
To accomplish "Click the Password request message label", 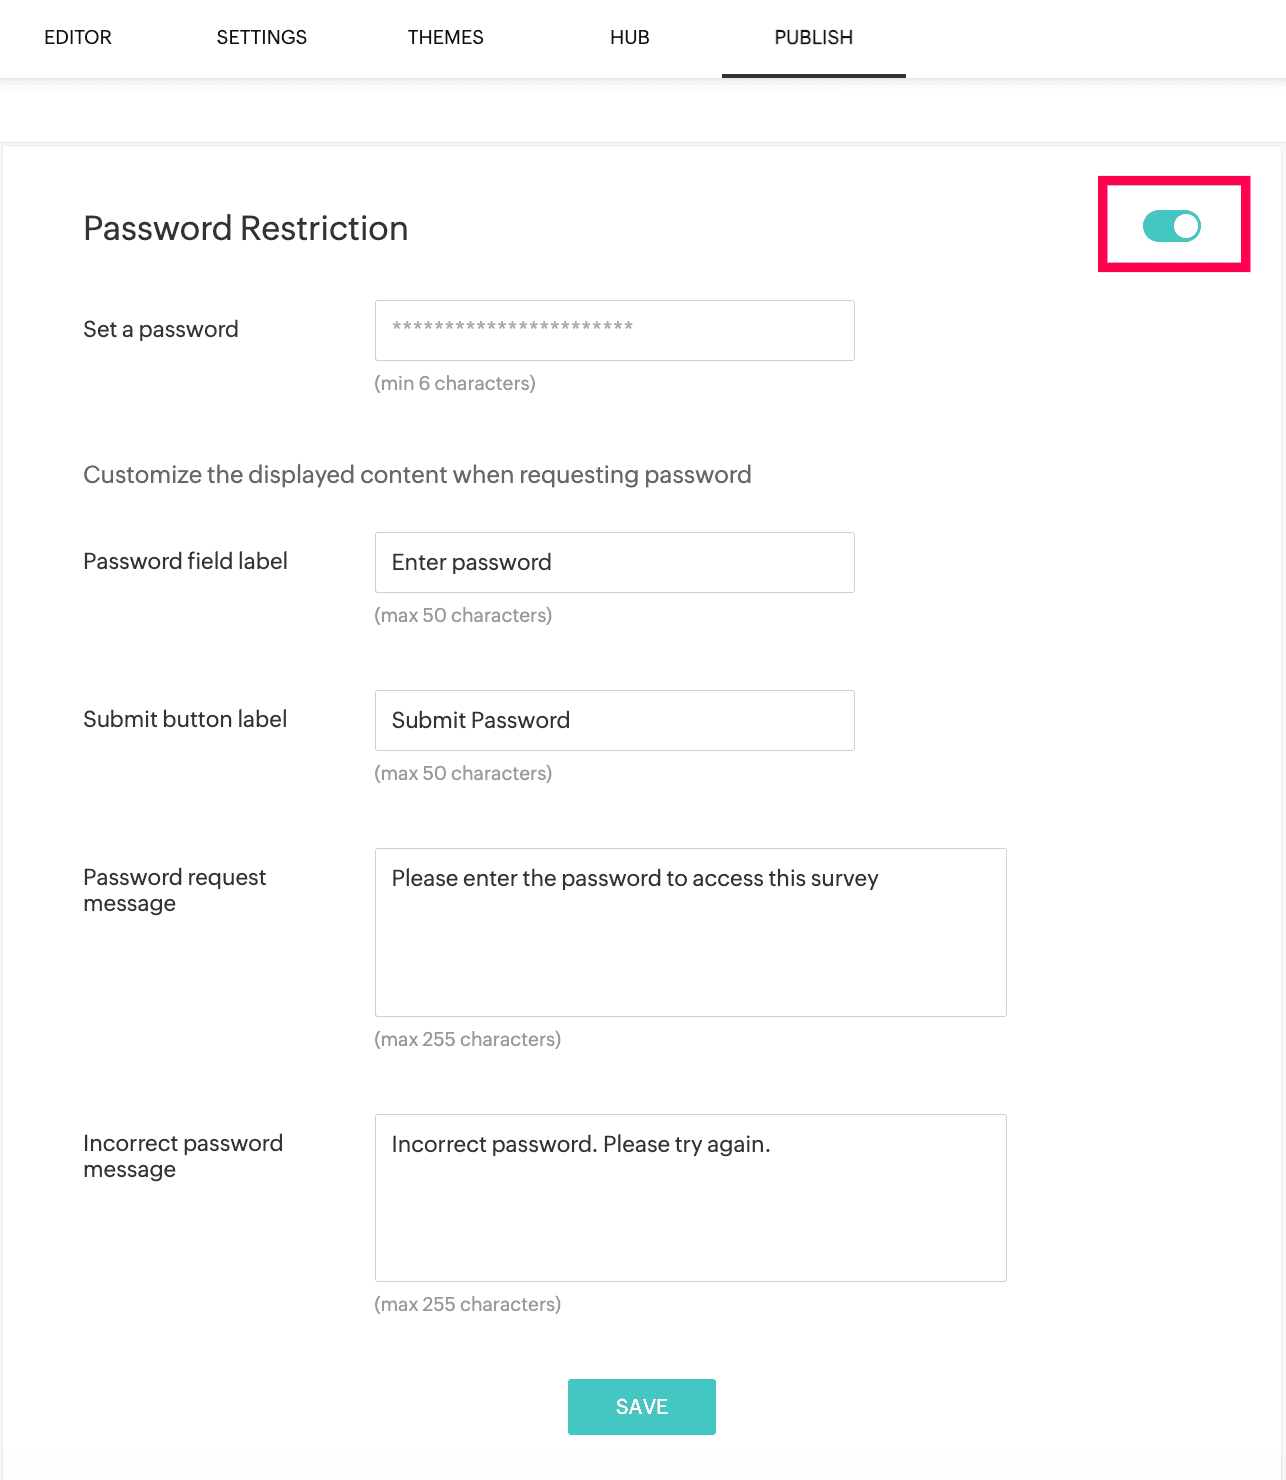I will [175, 890].
